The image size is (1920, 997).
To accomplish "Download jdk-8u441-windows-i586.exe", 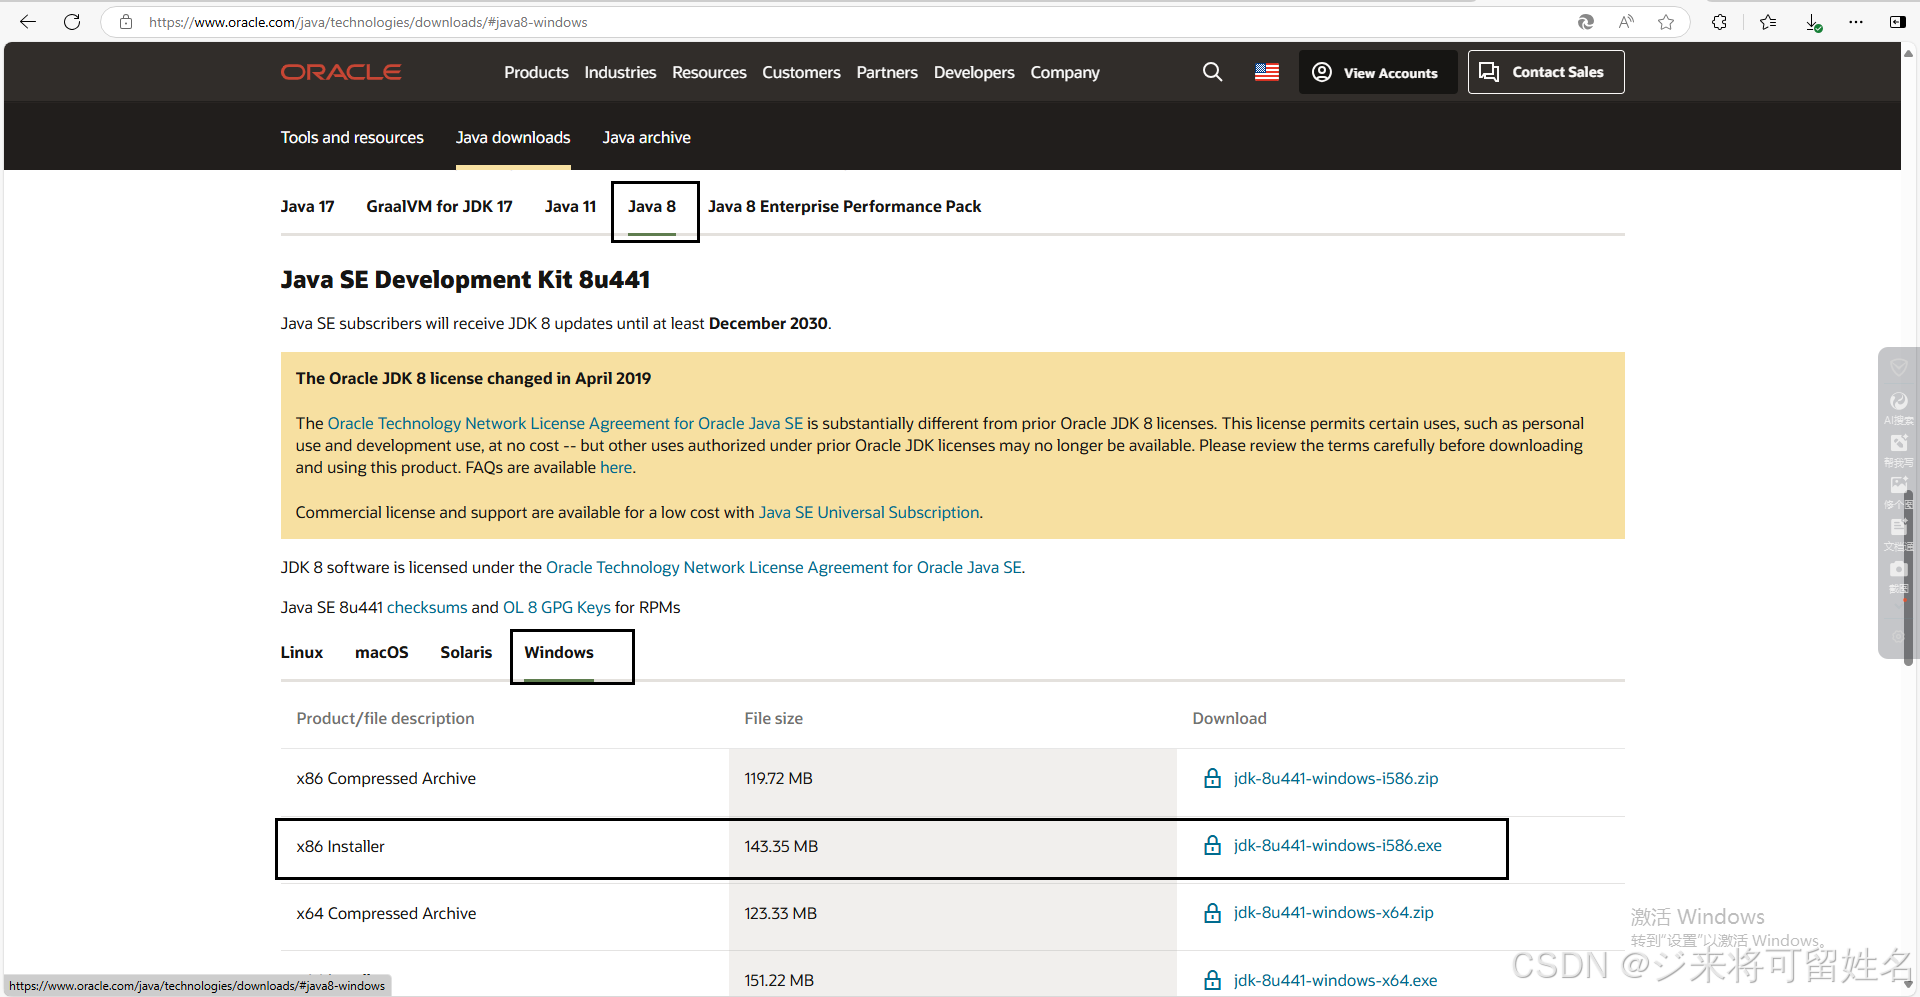I will [1337, 845].
